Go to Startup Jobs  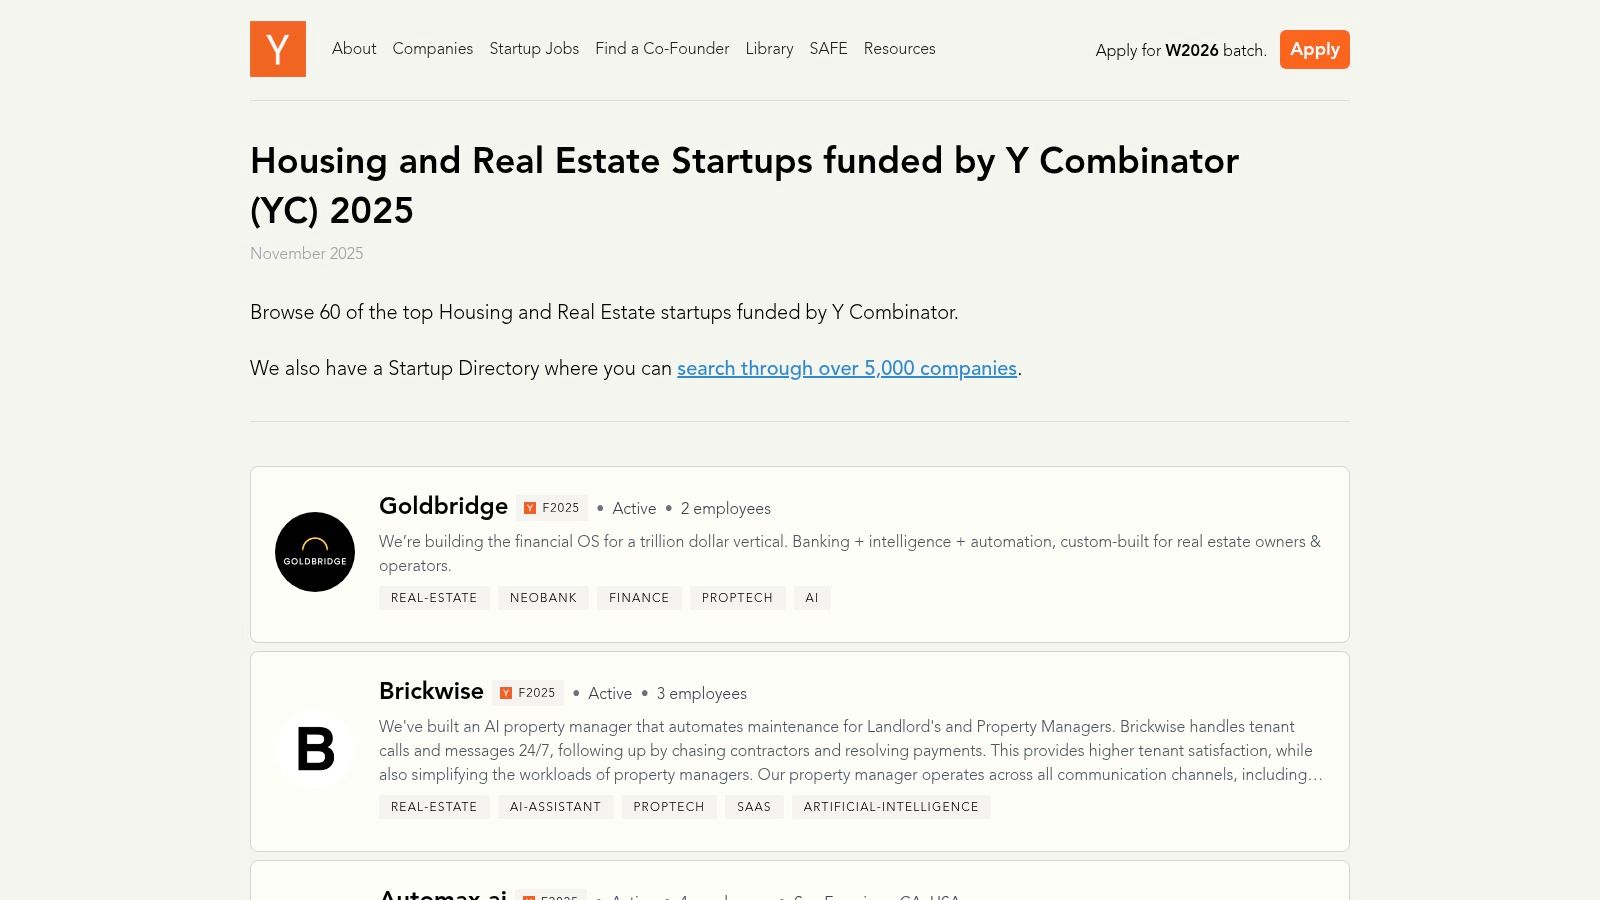tap(534, 49)
